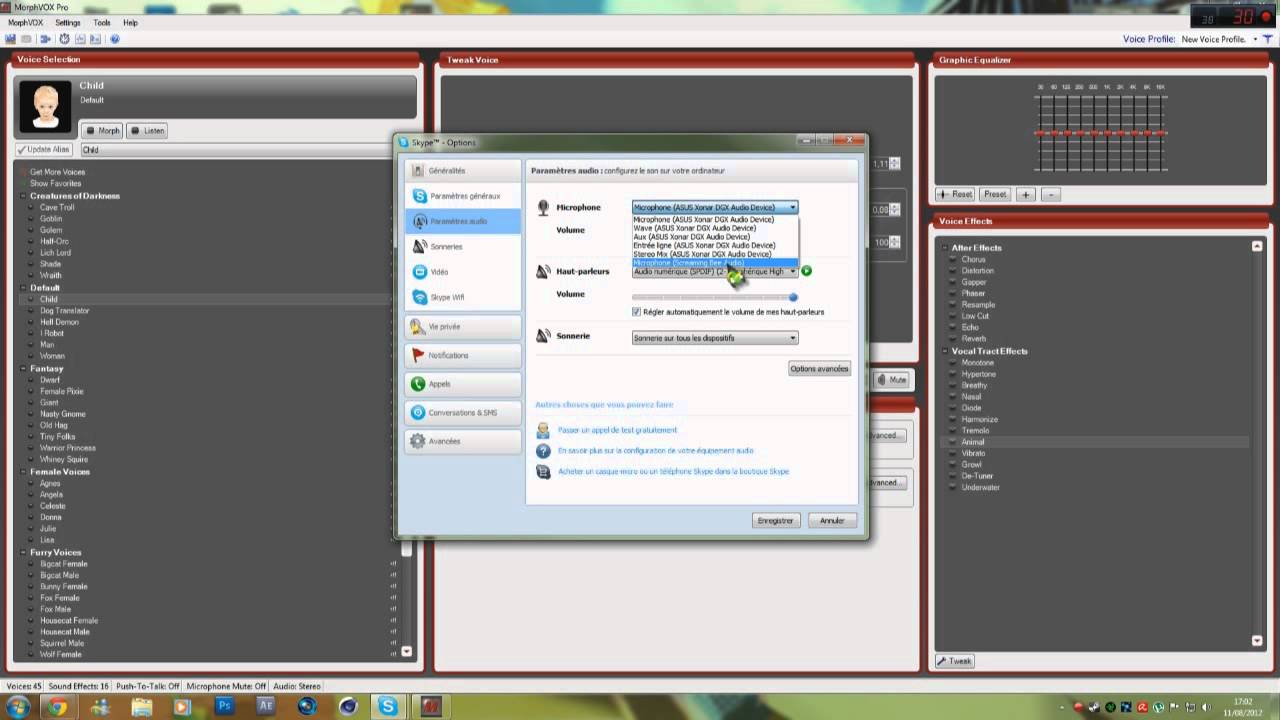Click the first MorphVOX toolbar icon
The image size is (1280, 720).
click(x=10, y=39)
